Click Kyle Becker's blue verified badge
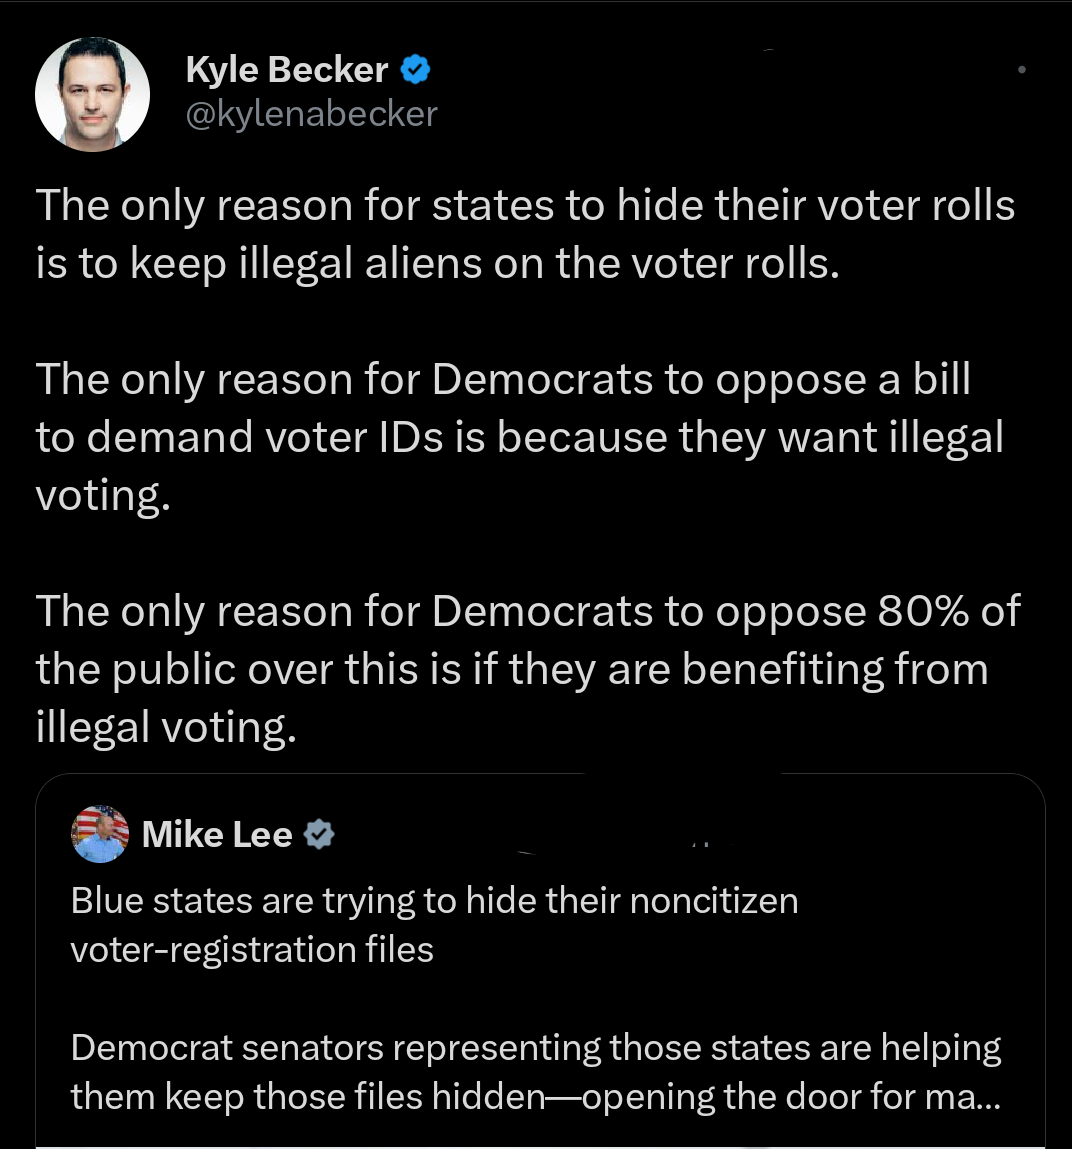 pos(416,69)
